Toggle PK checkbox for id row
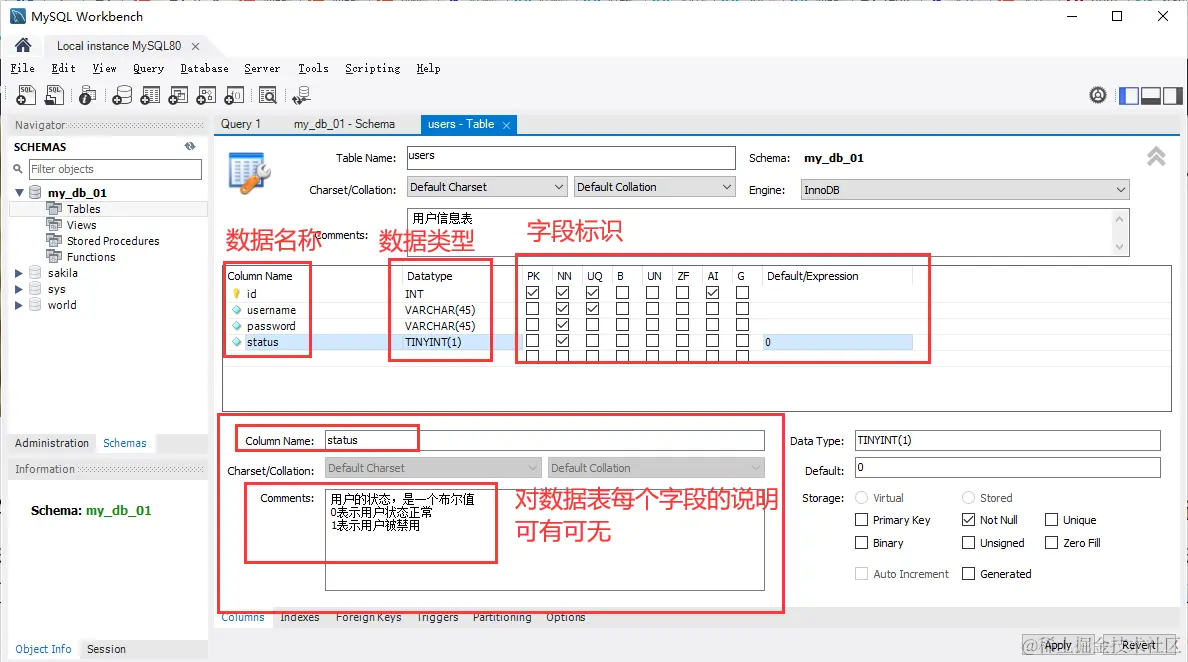 click(533, 292)
